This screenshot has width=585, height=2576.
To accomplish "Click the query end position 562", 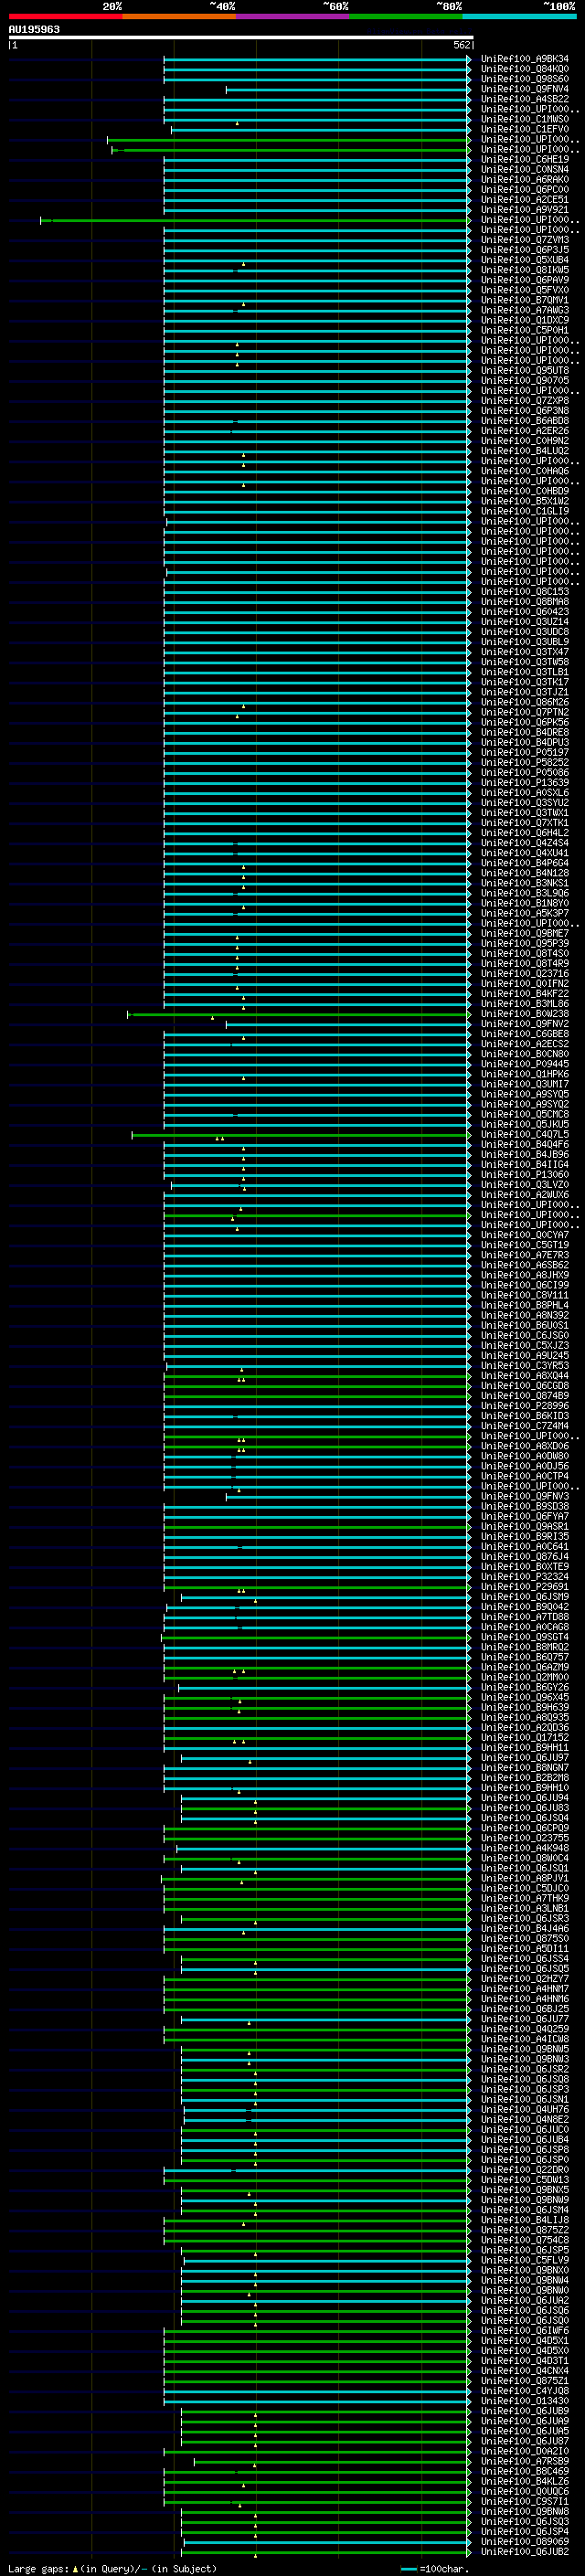I will [x=461, y=45].
